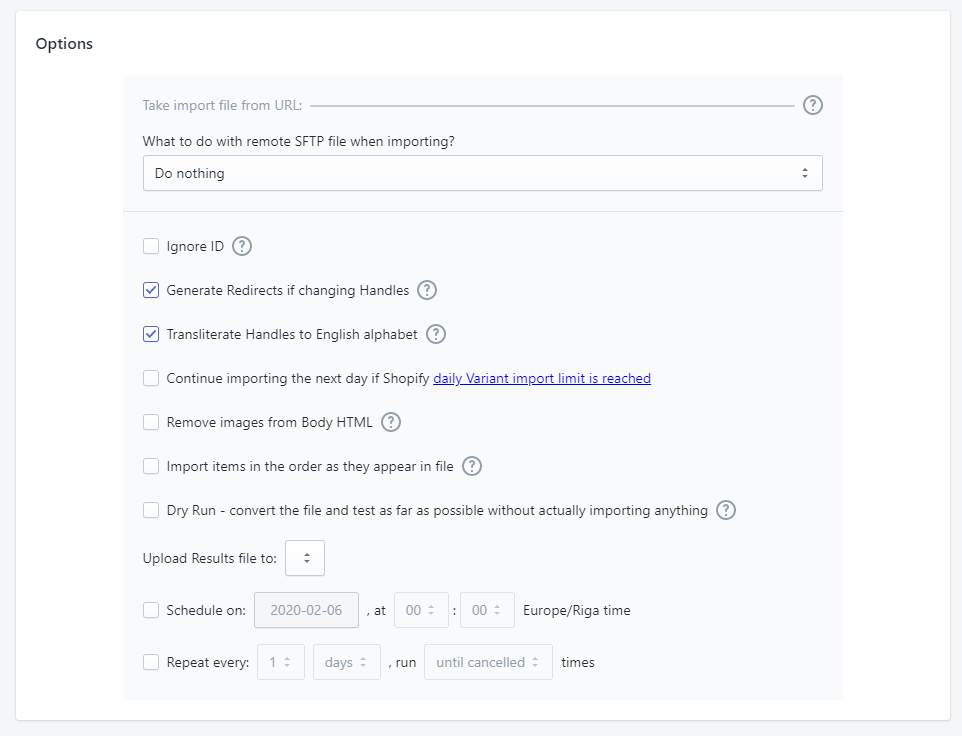Click help icon next to Take import file from URL
Image resolution: width=962 pixels, height=736 pixels.
tap(813, 105)
